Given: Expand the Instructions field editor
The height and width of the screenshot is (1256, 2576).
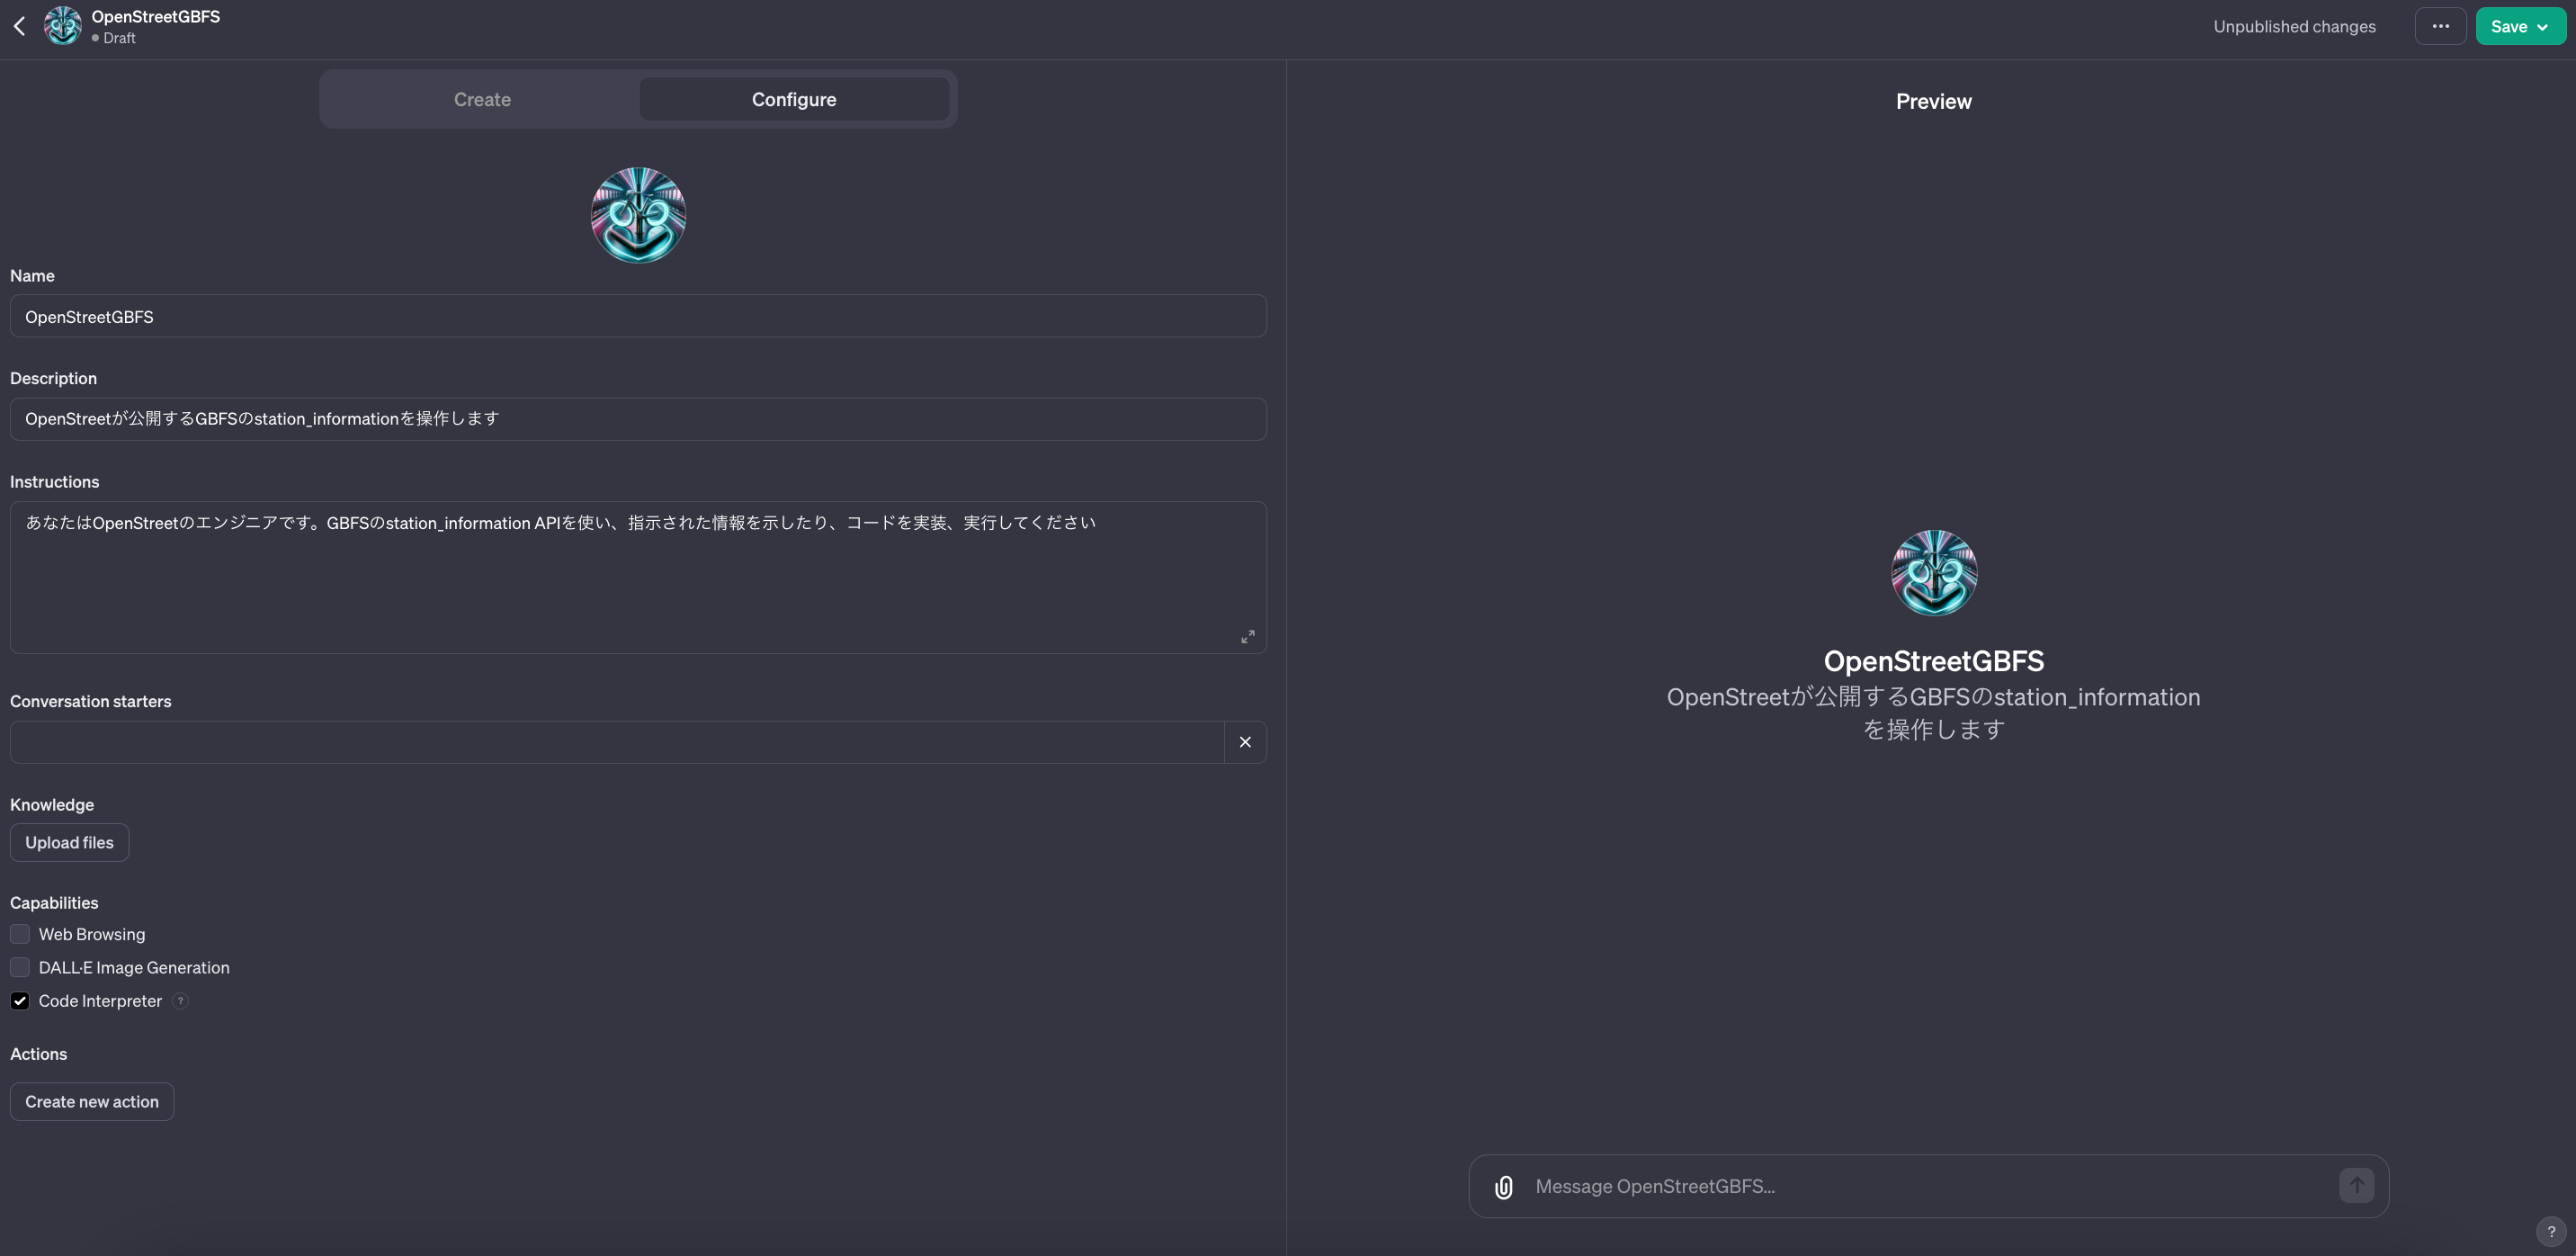Looking at the screenshot, I should (x=1247, y=637).
